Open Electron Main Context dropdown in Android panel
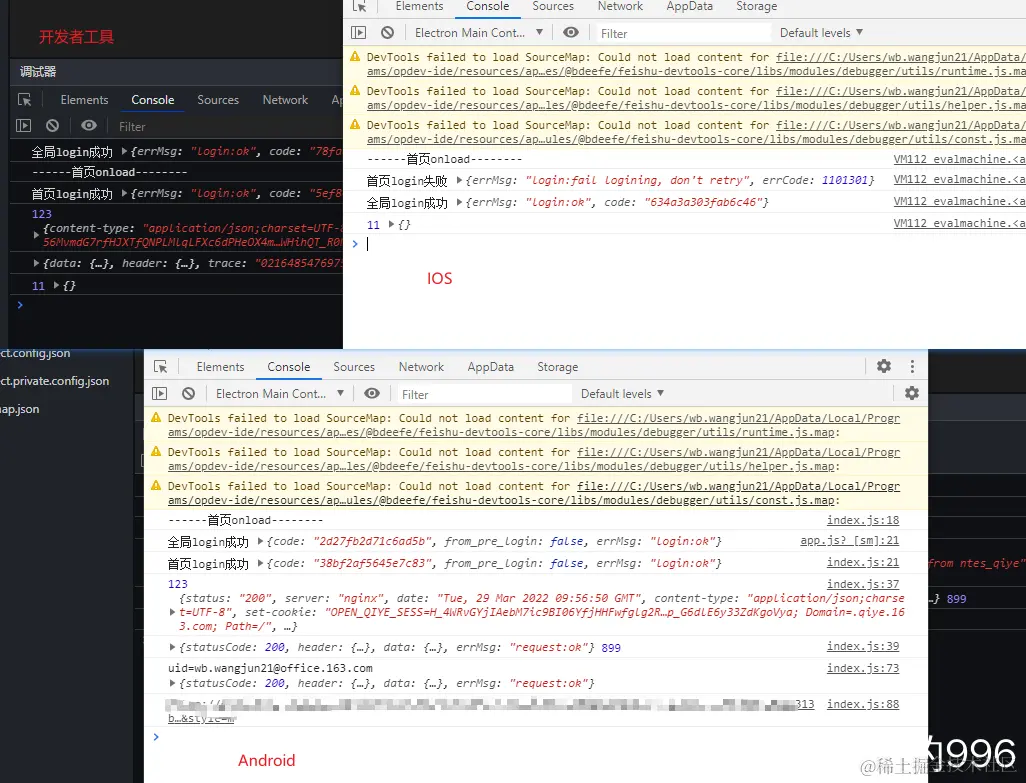The height and width of the screenshot is (783, 1026). click(x=279, y=394)
